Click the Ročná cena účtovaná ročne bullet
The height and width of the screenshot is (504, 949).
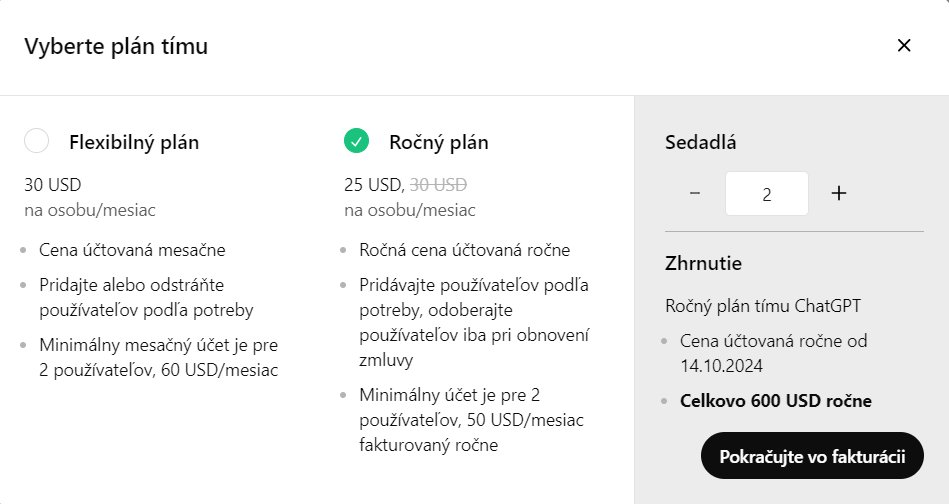tap(465, 250)
